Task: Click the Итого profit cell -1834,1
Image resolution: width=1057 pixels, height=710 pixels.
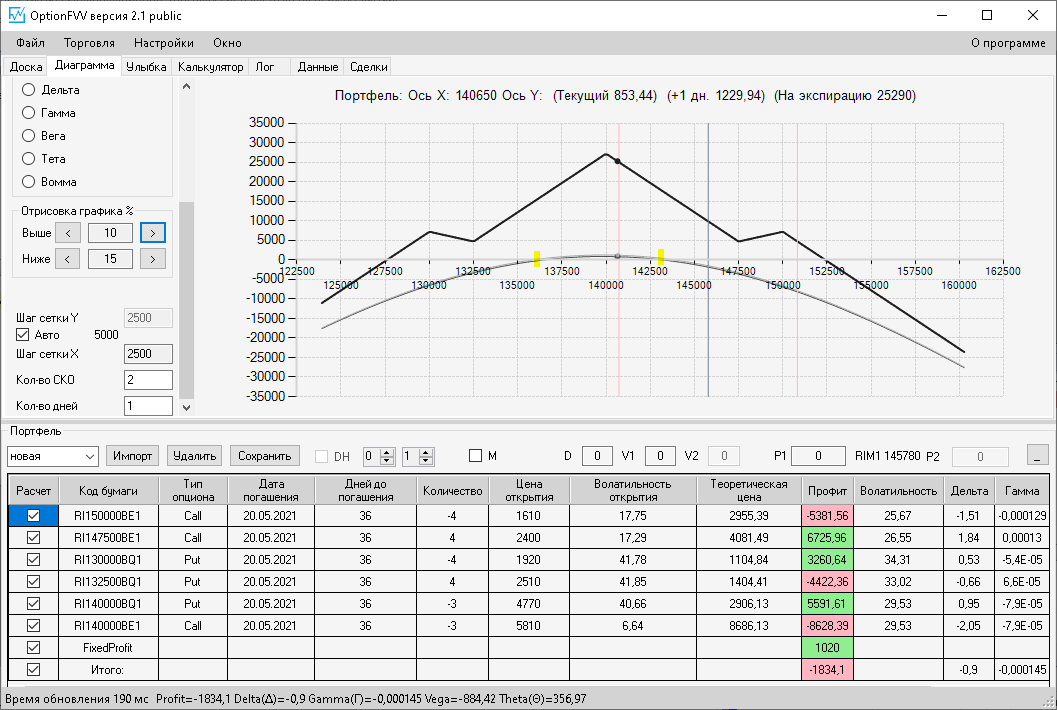Action: pos(827,670)
